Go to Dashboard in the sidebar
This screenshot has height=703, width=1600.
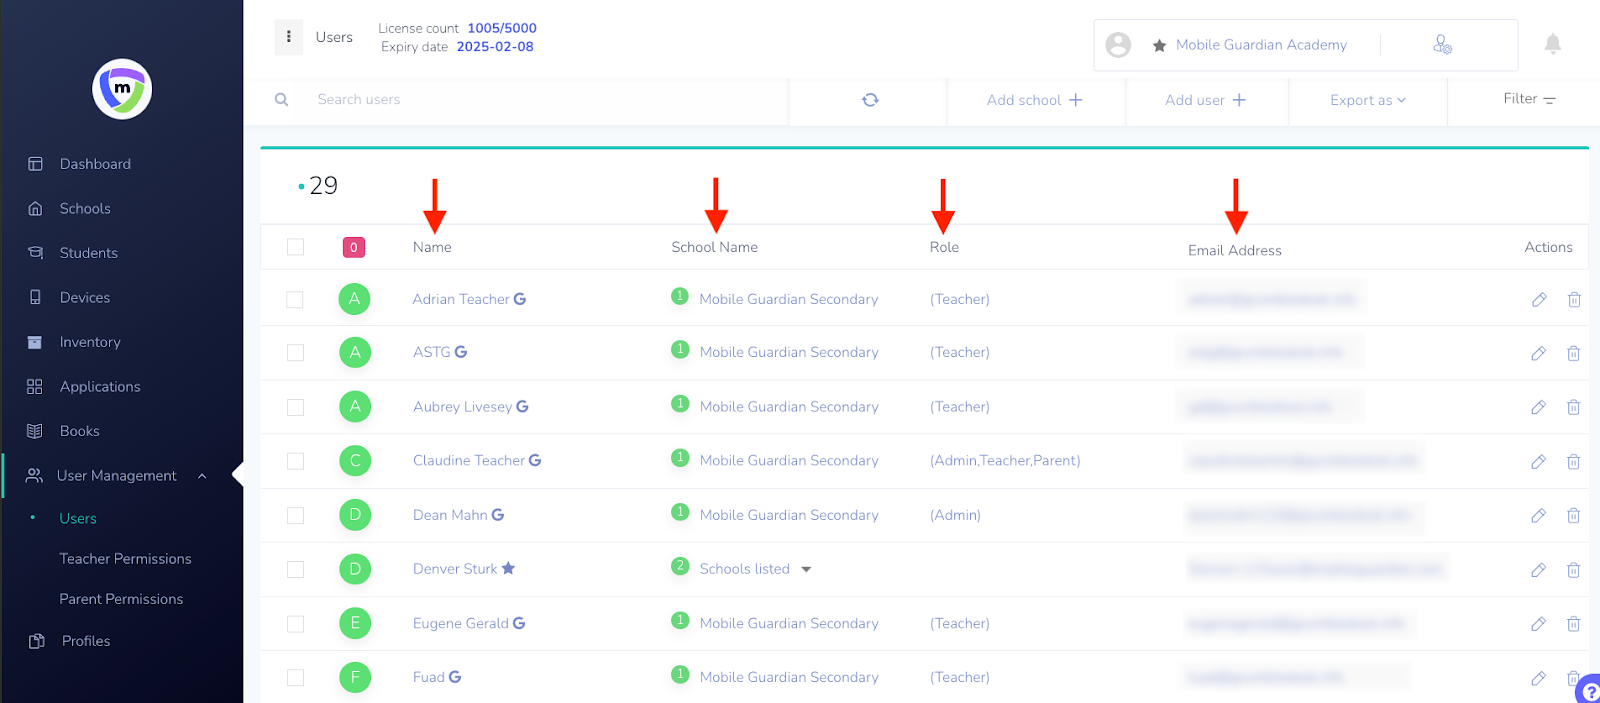95,164
